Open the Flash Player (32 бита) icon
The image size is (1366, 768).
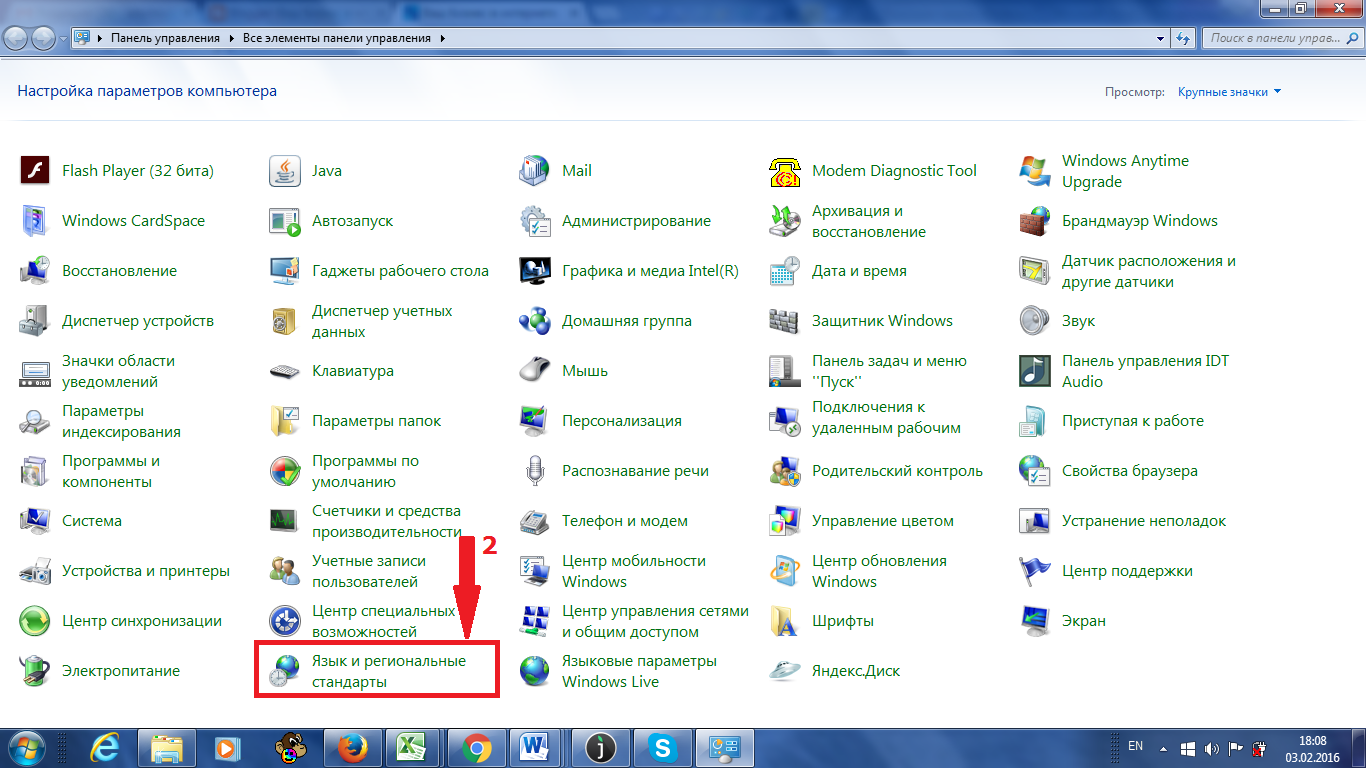[x=35, y=171]
